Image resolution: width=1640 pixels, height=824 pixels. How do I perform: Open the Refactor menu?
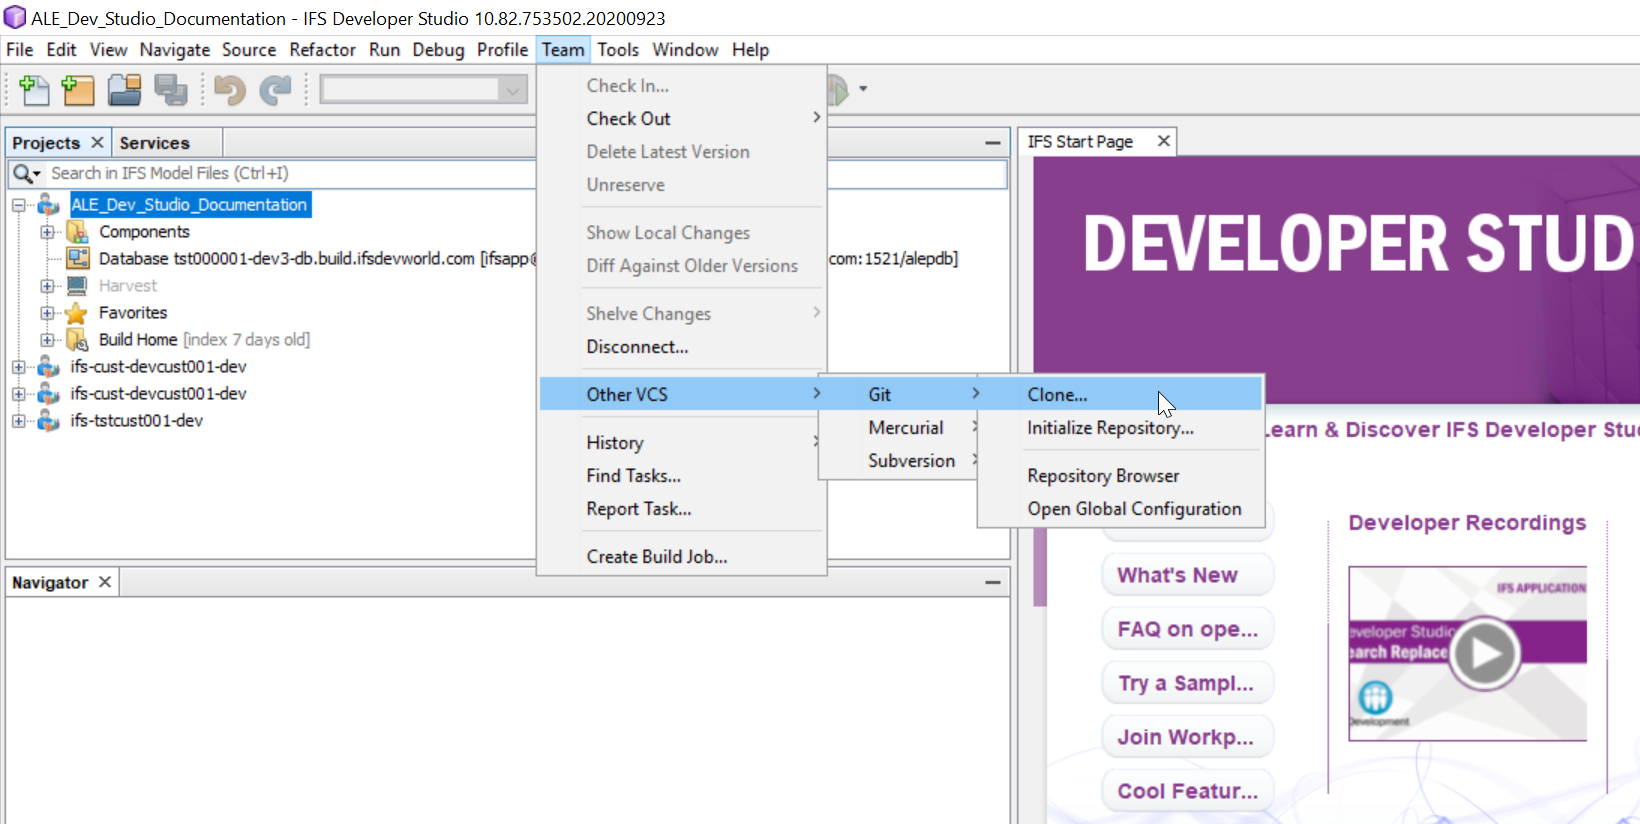(322, 50)
